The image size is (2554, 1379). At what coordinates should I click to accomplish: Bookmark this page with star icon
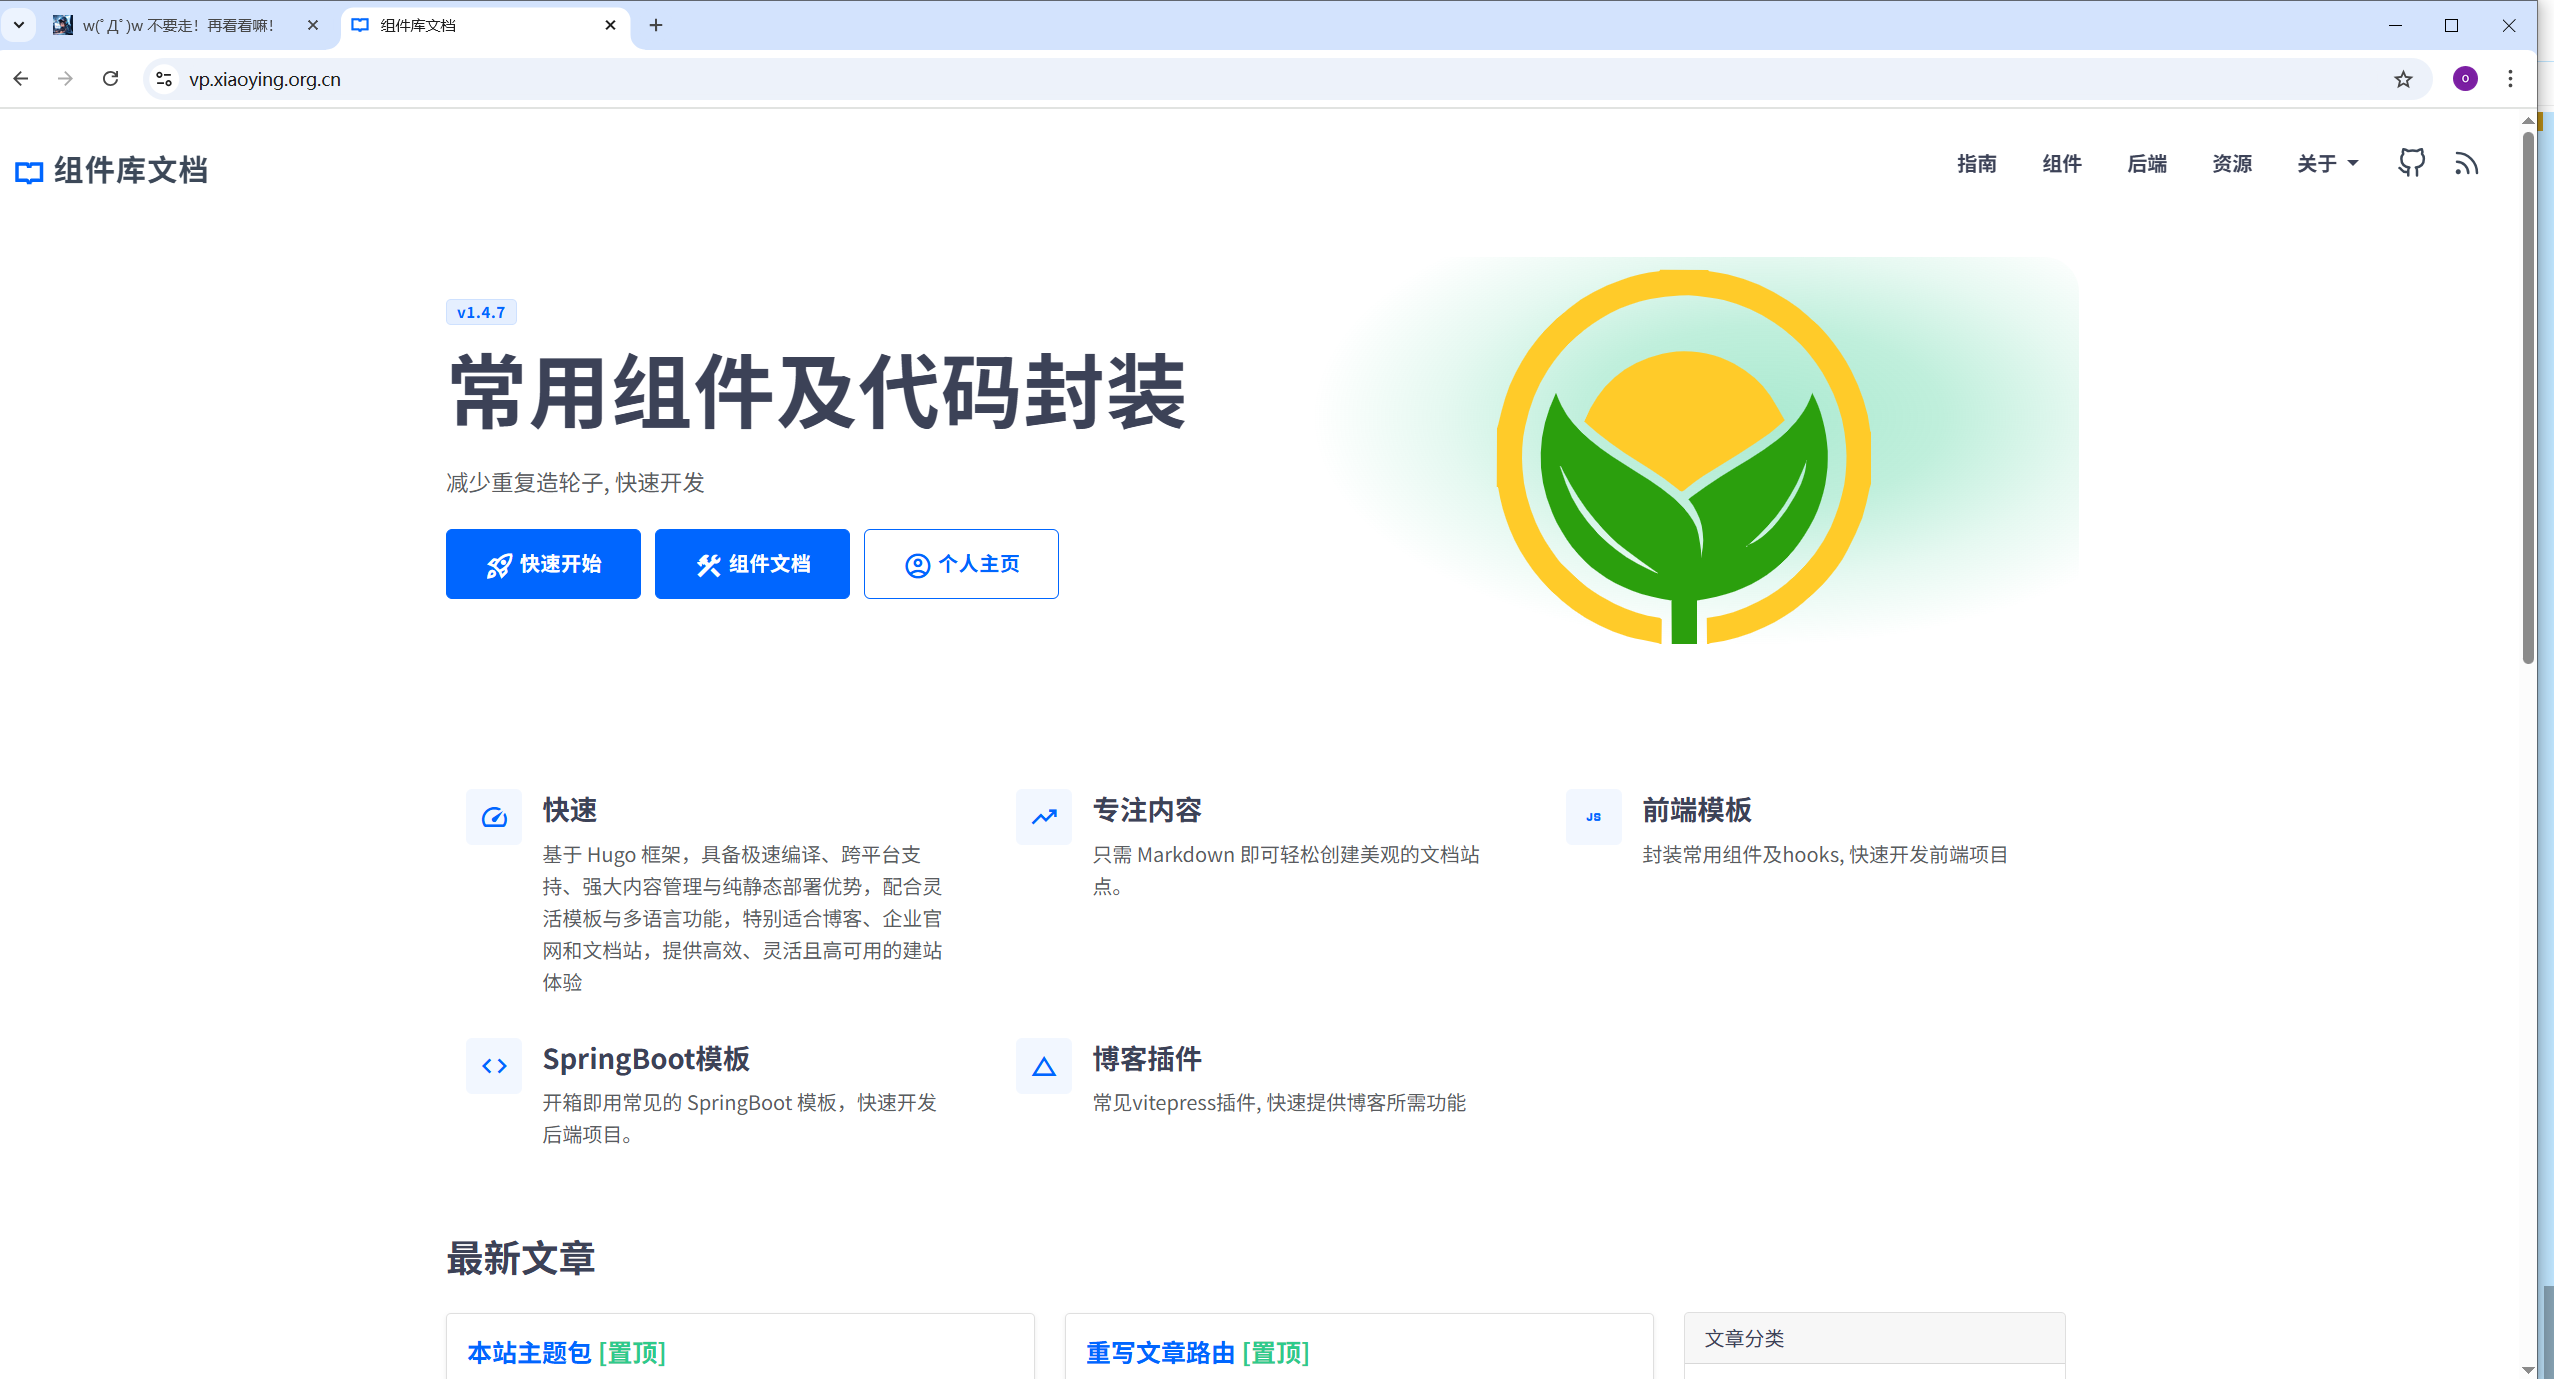coord(2403,79)
